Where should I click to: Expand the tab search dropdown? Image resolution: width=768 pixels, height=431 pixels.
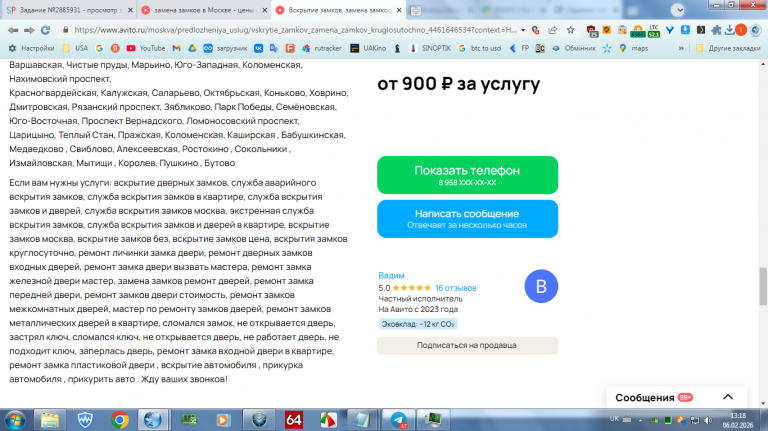pyautogui.click(x=678, y=10)
